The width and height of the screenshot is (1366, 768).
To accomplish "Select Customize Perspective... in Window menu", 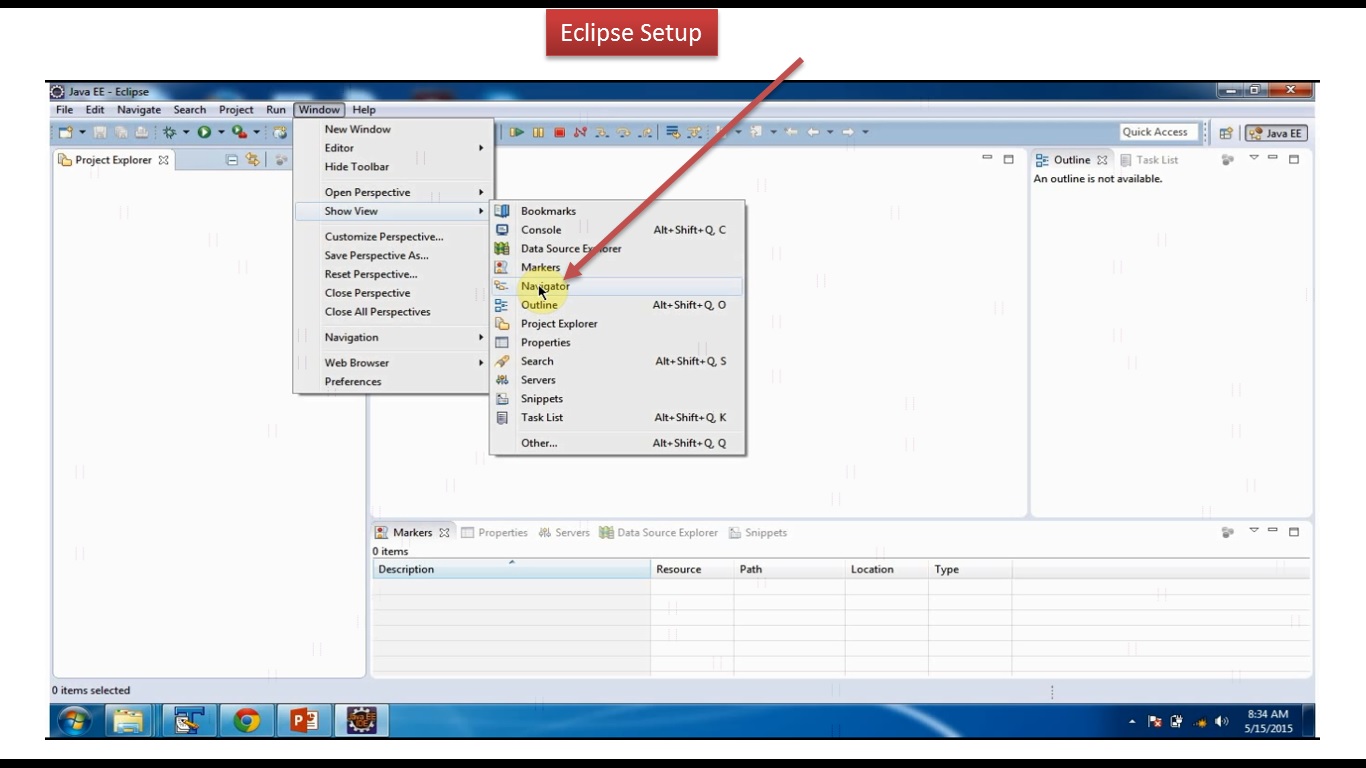I will pyautogui.click(x=392, y=237).
